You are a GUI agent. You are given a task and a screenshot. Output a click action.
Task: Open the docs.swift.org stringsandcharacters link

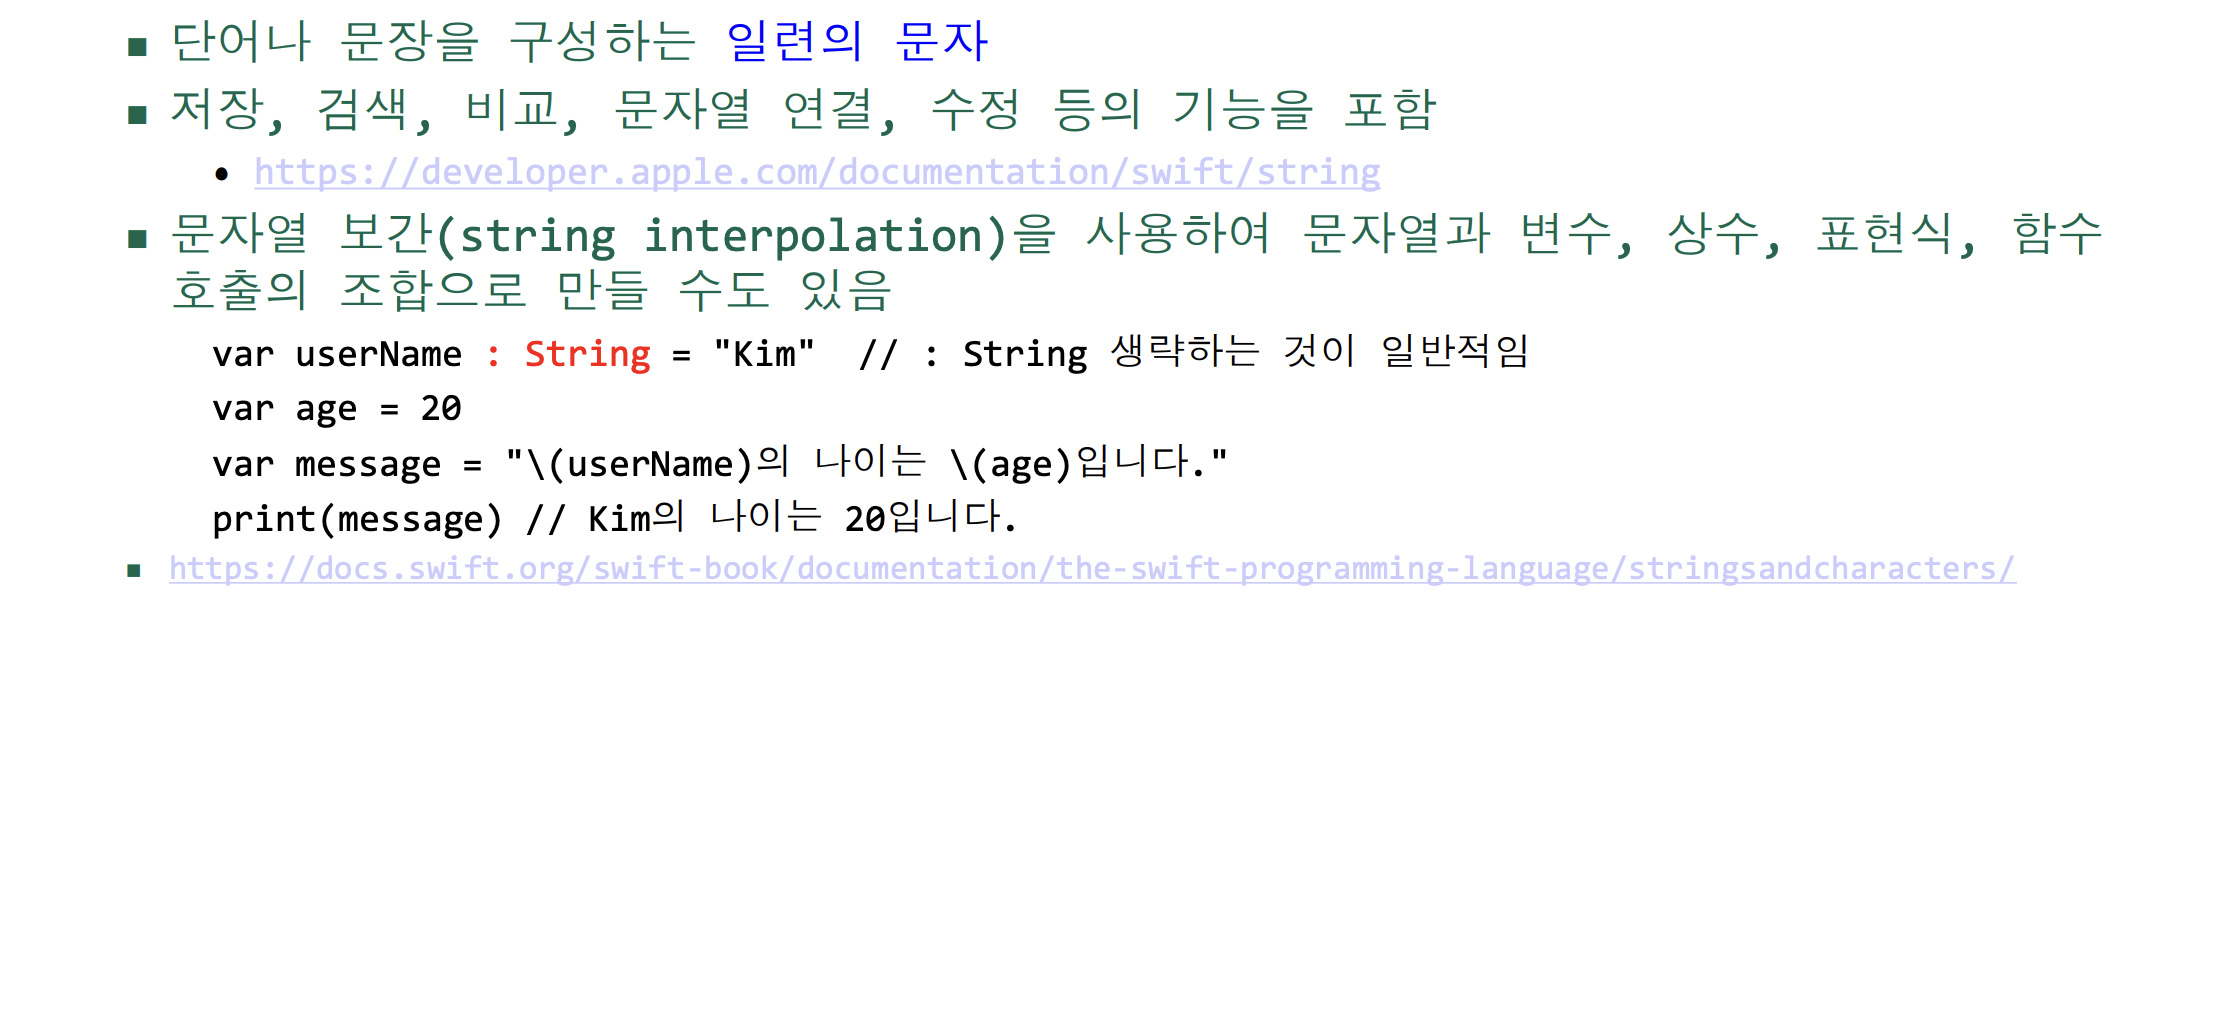[x=1092, y=568]
